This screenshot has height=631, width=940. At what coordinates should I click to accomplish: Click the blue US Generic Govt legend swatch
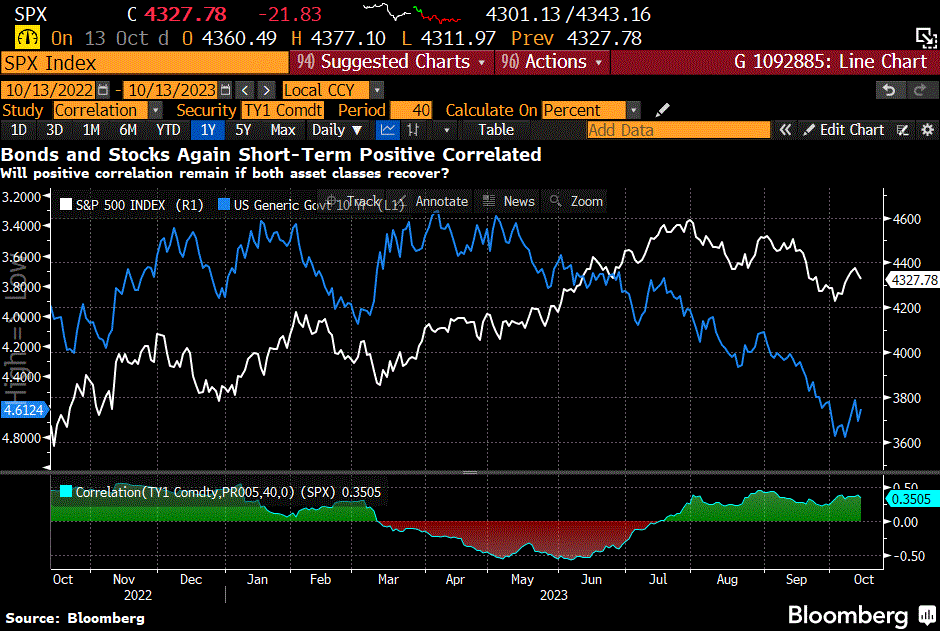point(224,205)
